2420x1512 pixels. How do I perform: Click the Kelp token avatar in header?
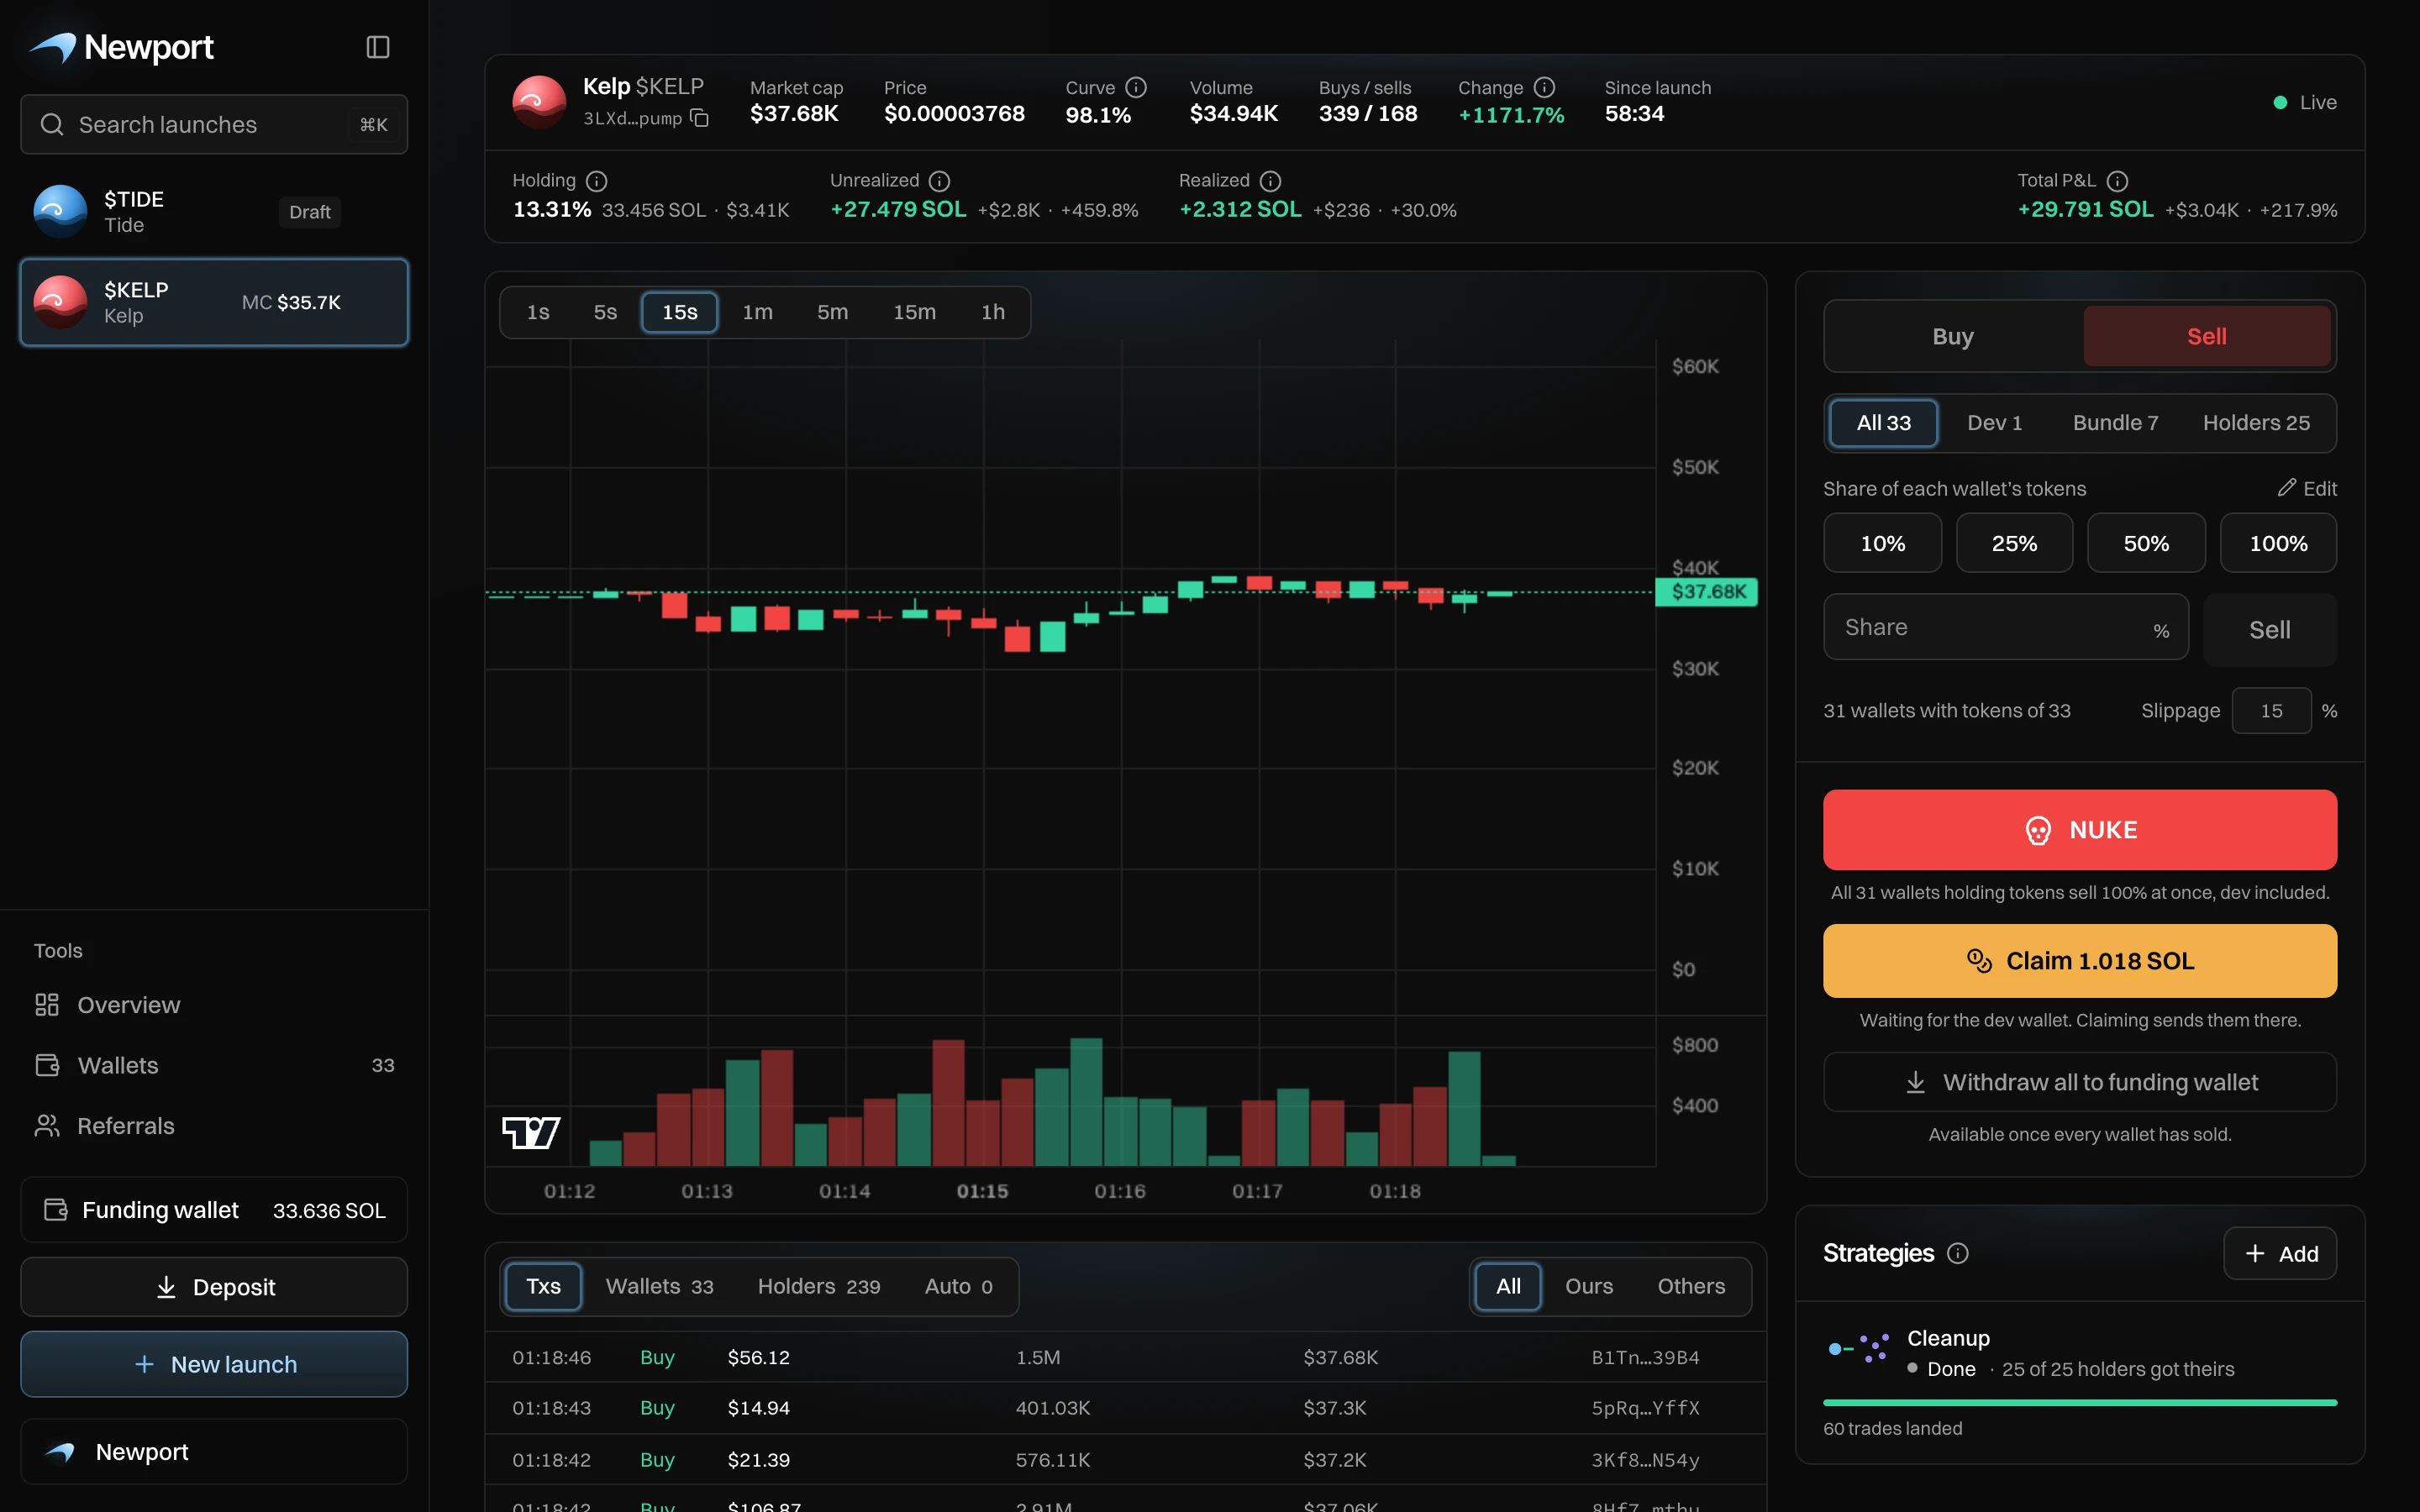click(539, 102)
